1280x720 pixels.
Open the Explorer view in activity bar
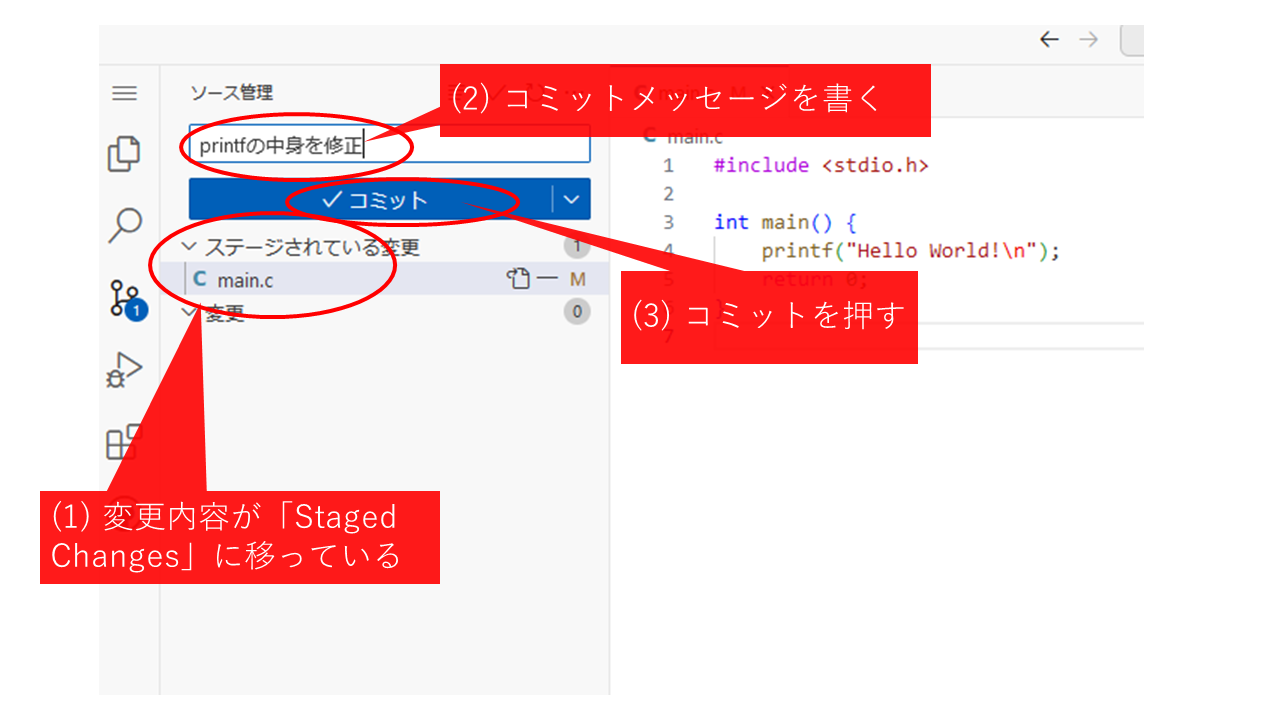pos(124,154)
